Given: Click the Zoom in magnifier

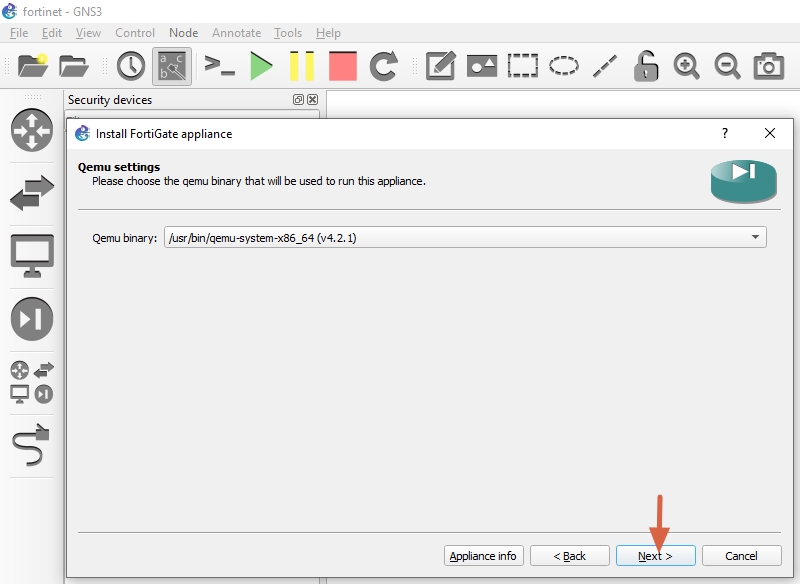Looking at the screenshot, I should pyautogui.click(x=686, y=66).
